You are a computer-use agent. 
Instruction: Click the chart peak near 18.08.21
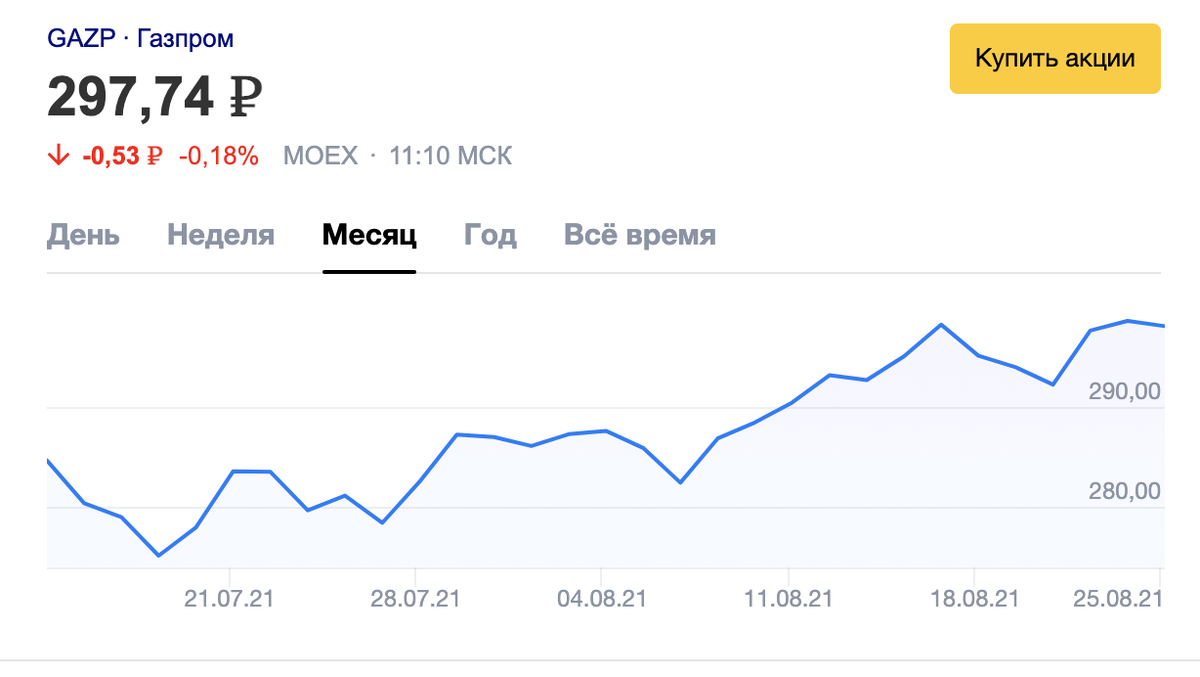pos(941,325)
